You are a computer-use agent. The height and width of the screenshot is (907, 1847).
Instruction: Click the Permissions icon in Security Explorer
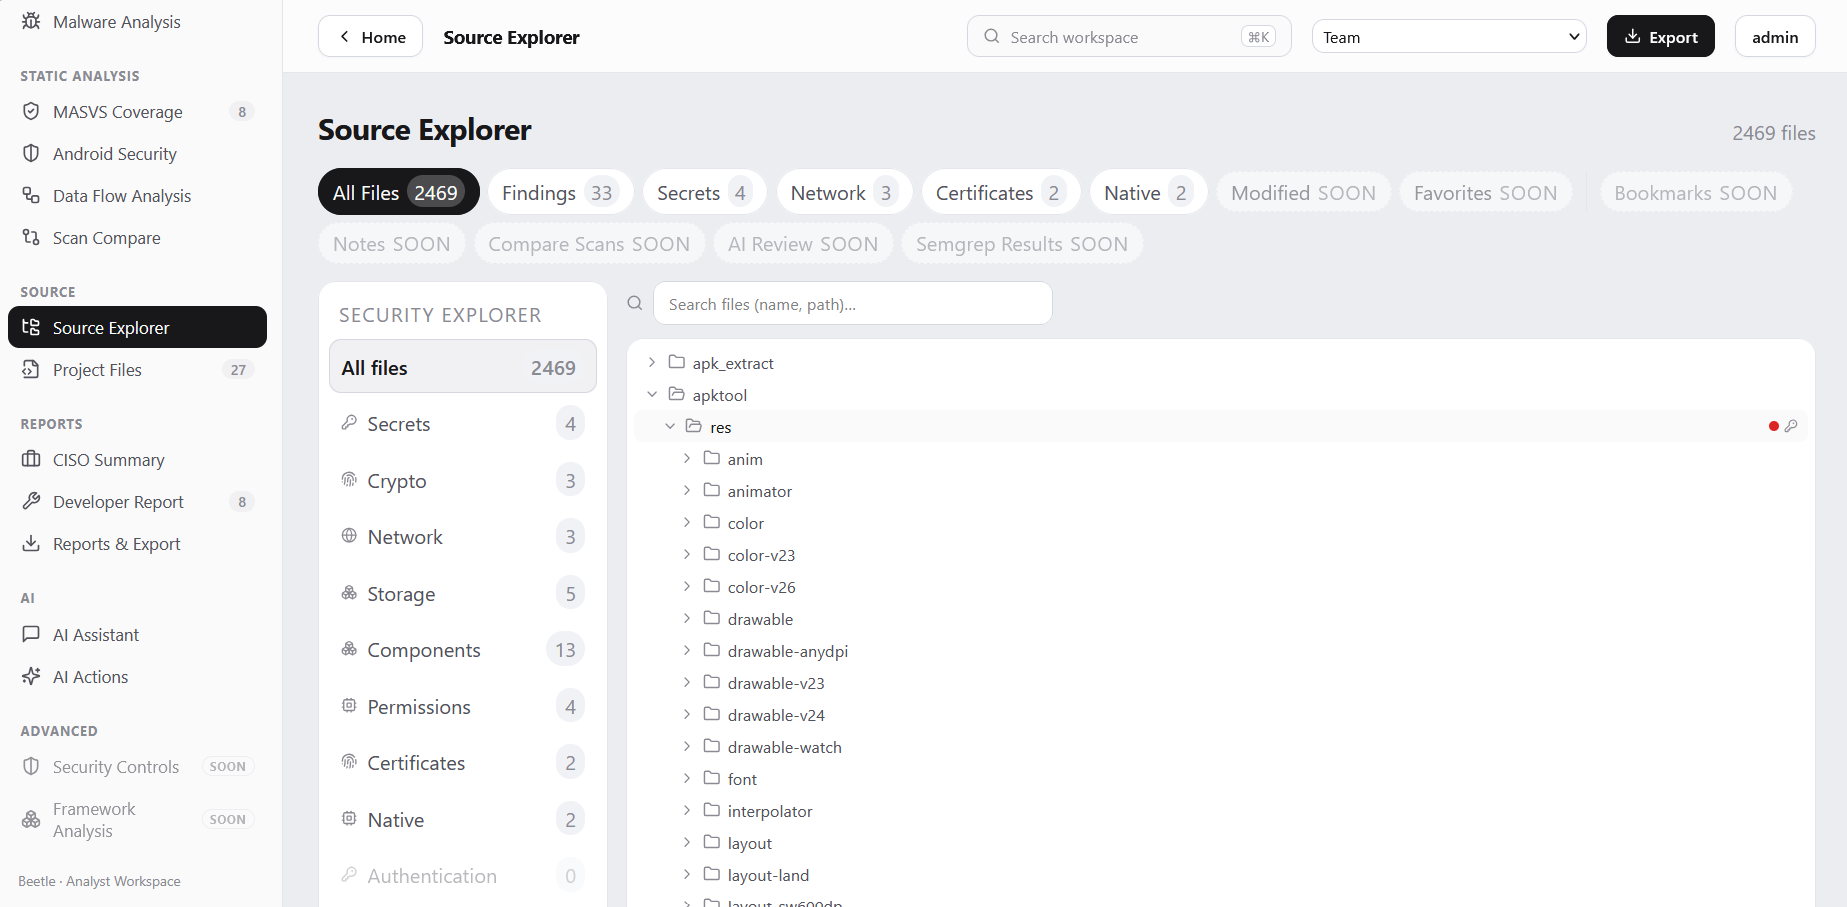coord(349,706)
